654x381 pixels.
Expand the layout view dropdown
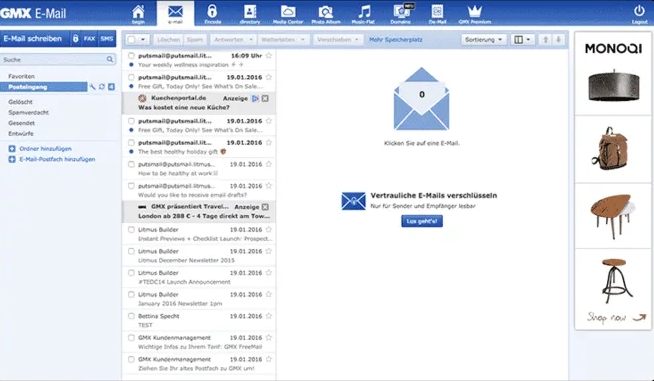click(x=523, y=40)
